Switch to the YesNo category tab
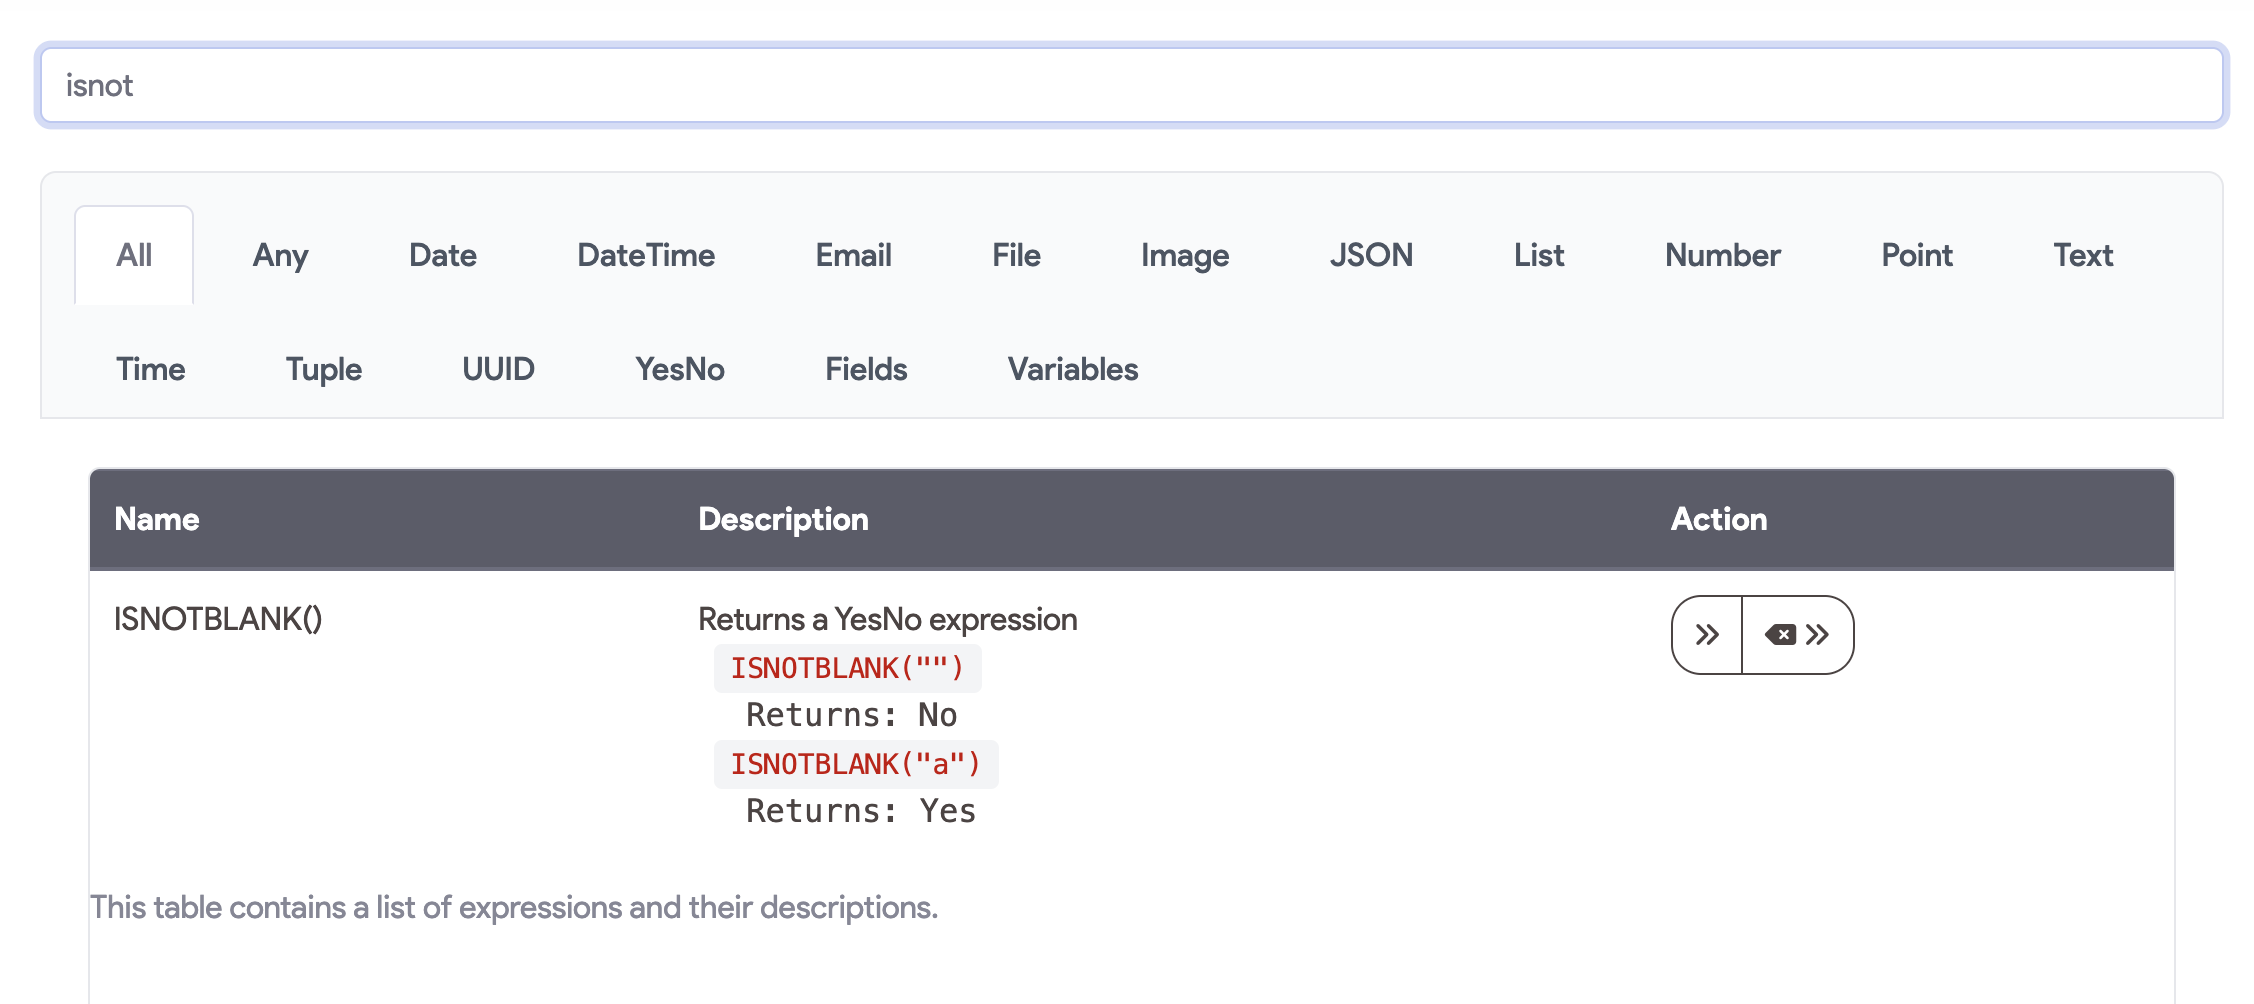Screen dimensions: 2254x1004 (680, 369)
